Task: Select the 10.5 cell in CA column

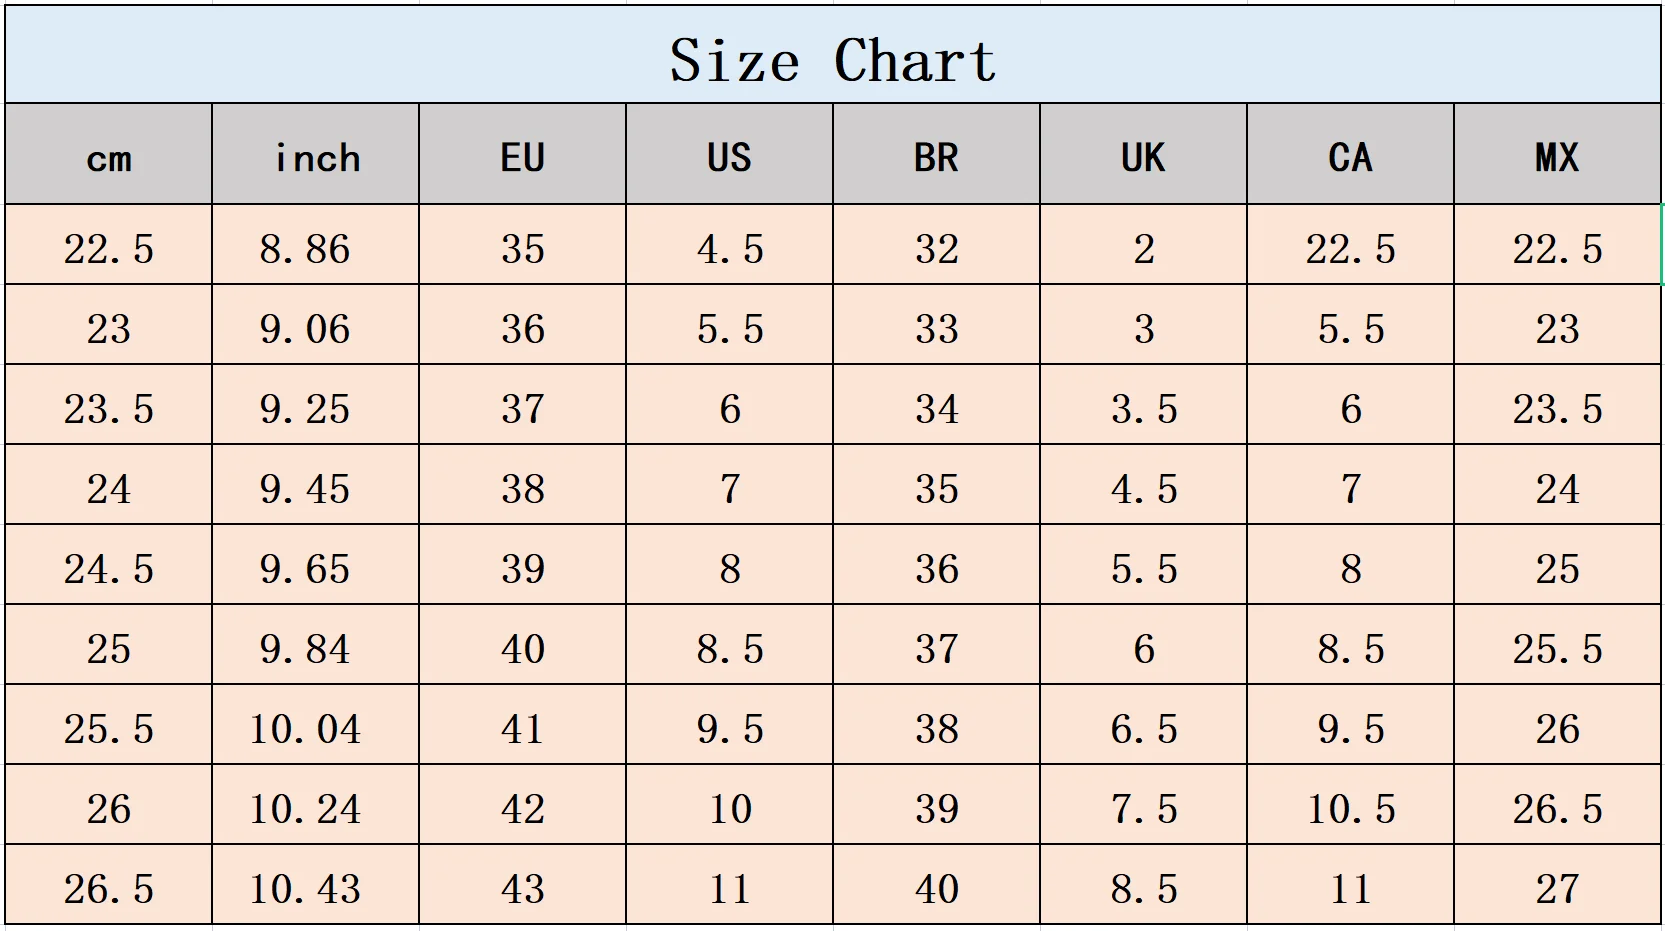Action: (1351, 809)
